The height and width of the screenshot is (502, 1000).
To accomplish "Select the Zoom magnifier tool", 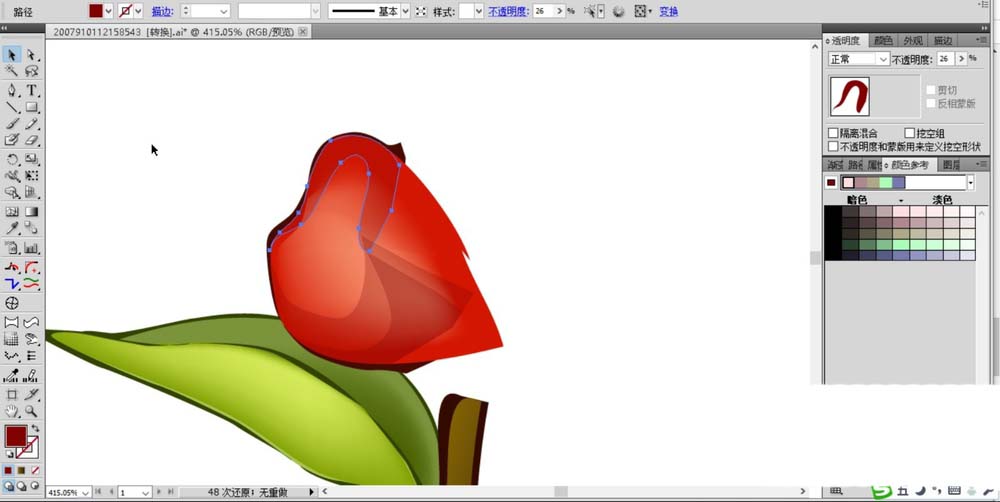I will pos(31,411).
